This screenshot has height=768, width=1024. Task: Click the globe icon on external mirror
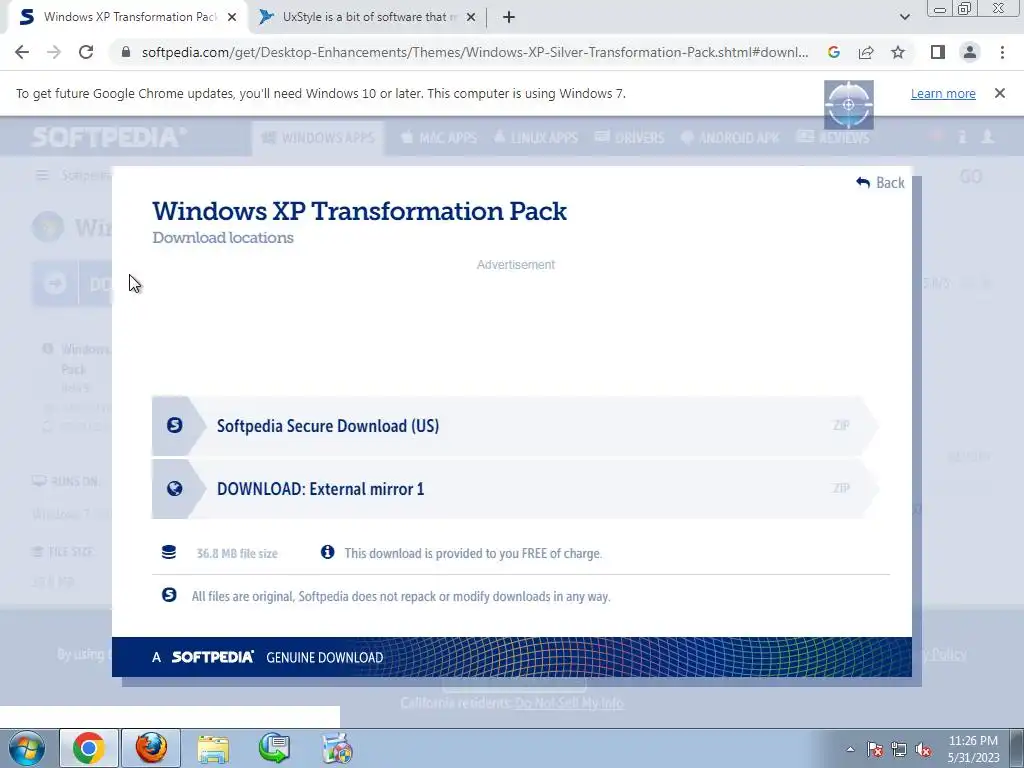pos(174,488)
